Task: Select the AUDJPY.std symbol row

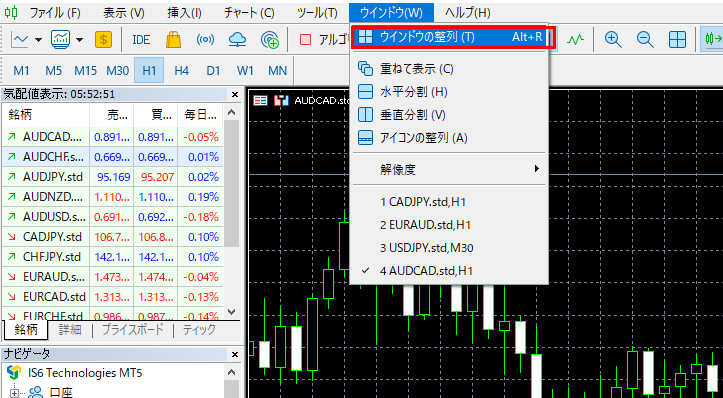Action: (113, 177)
